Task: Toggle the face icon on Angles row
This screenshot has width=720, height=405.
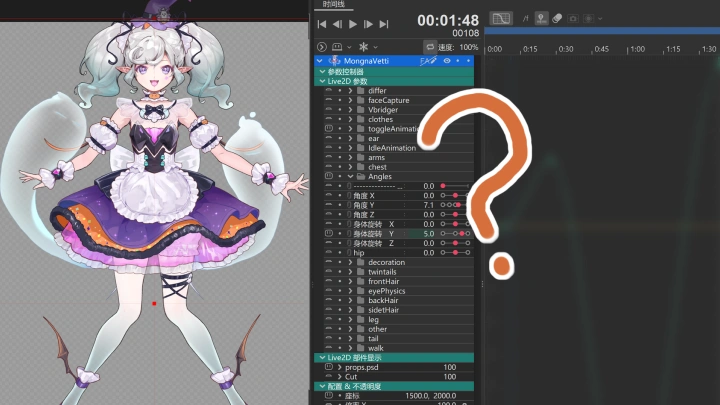Action: pos(329,176)
